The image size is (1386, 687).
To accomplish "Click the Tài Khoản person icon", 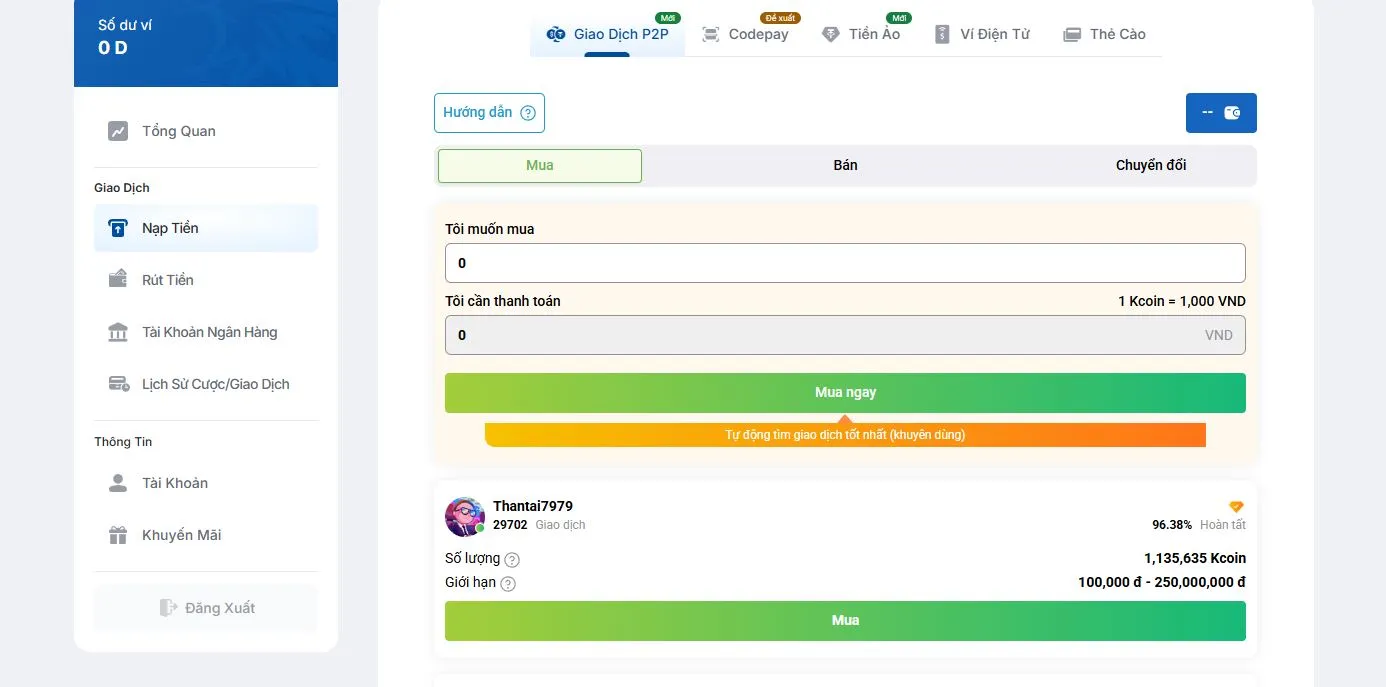I will coord(118,483).
